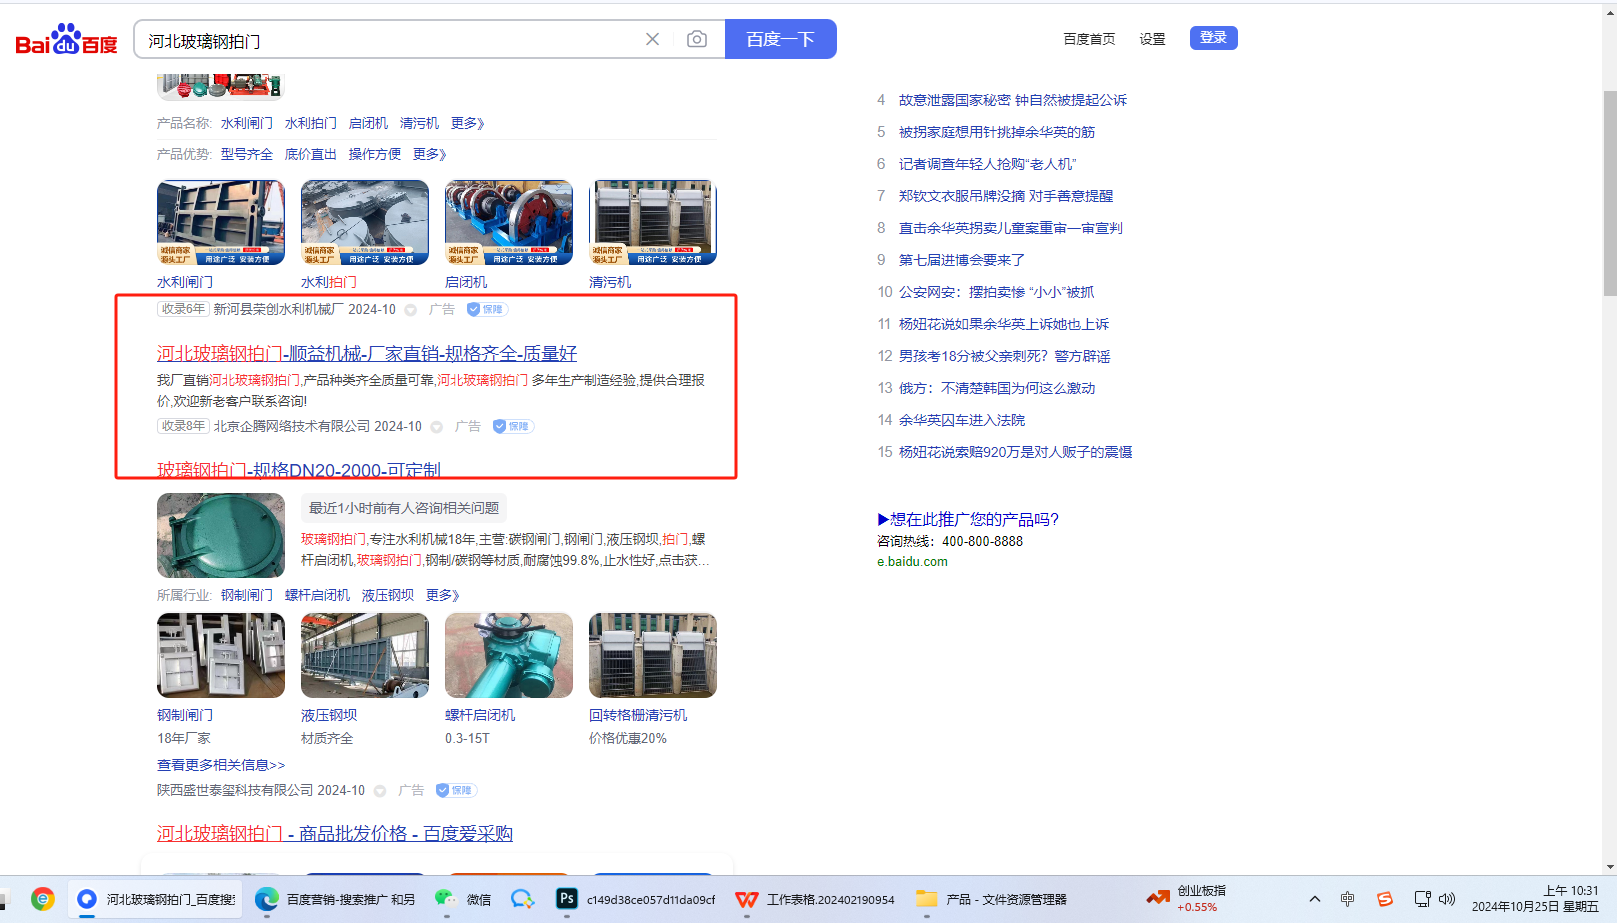Click the 百度一下 search button
This screenshot has height=923, width=1617.
click(x=780, y=39)
